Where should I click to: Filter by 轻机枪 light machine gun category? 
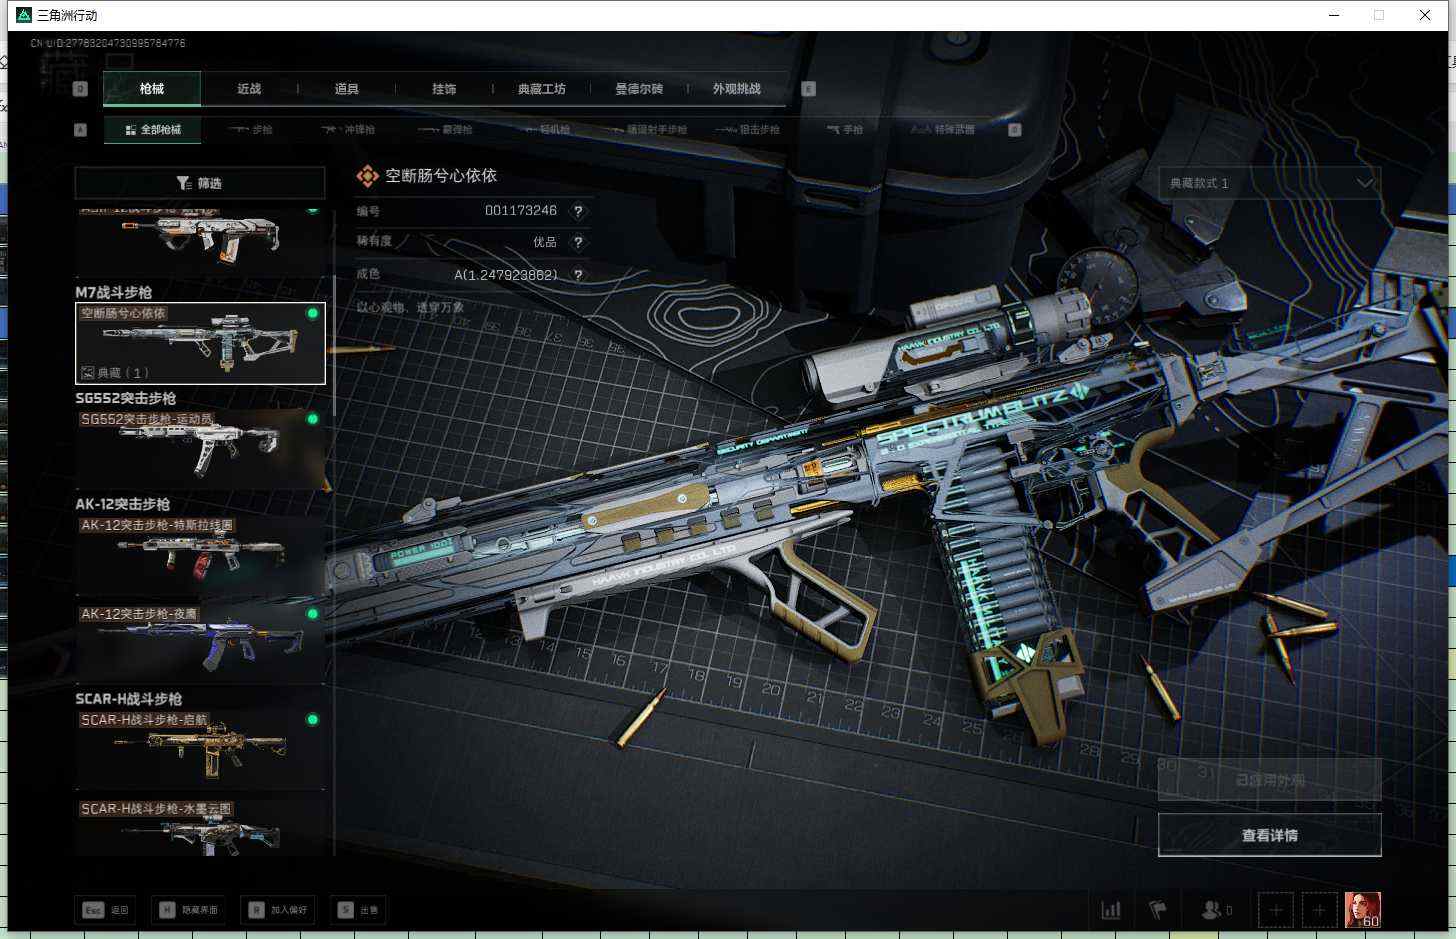coord(546,130)
